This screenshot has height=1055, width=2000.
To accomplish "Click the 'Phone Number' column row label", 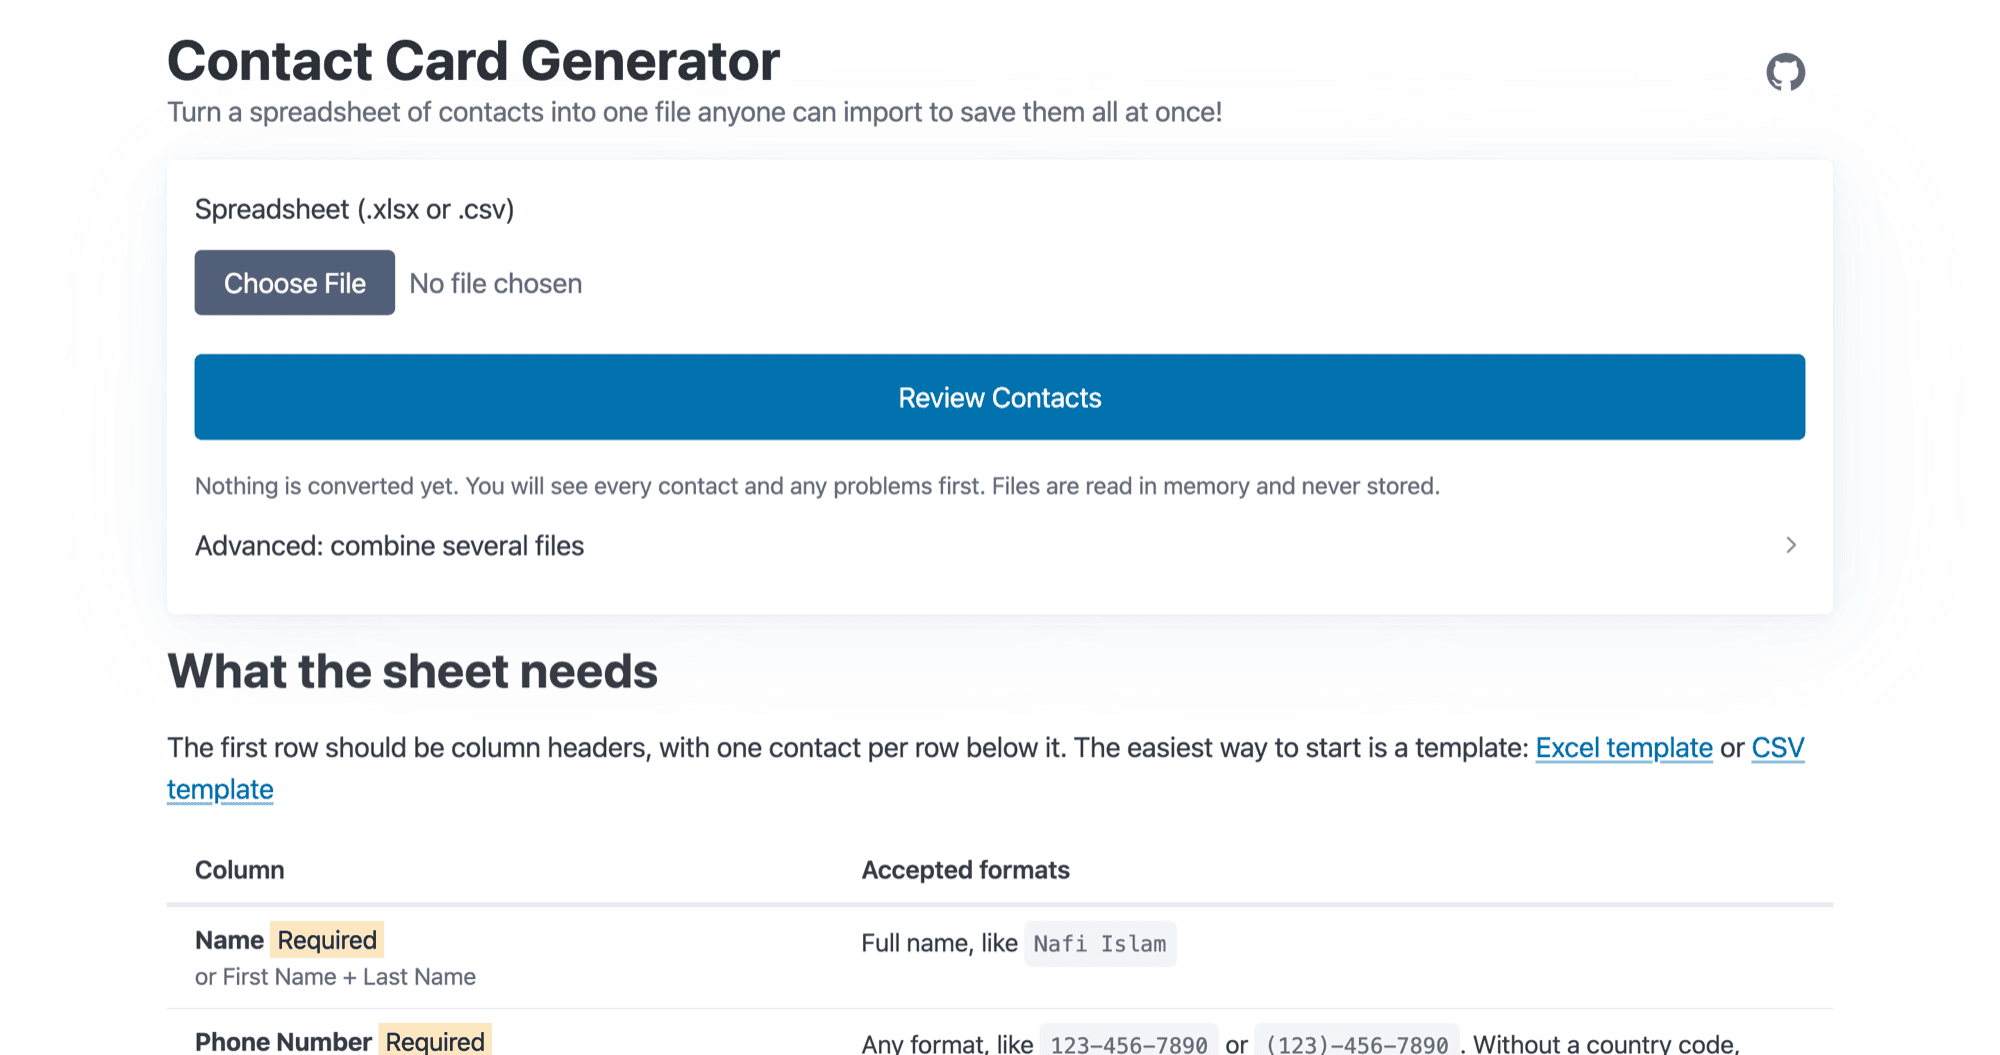I will pos(283,1041).
